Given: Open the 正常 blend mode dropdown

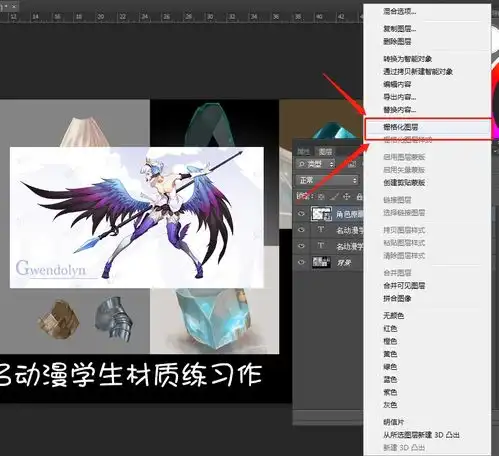Looking at the screenshot, I should pos(327,181).
